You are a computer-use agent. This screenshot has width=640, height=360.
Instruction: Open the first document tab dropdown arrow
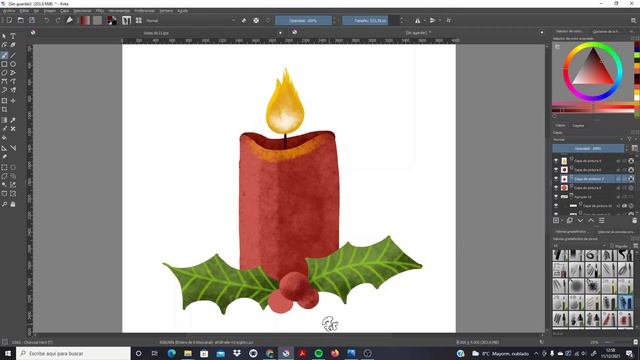(x=280, y=33)
